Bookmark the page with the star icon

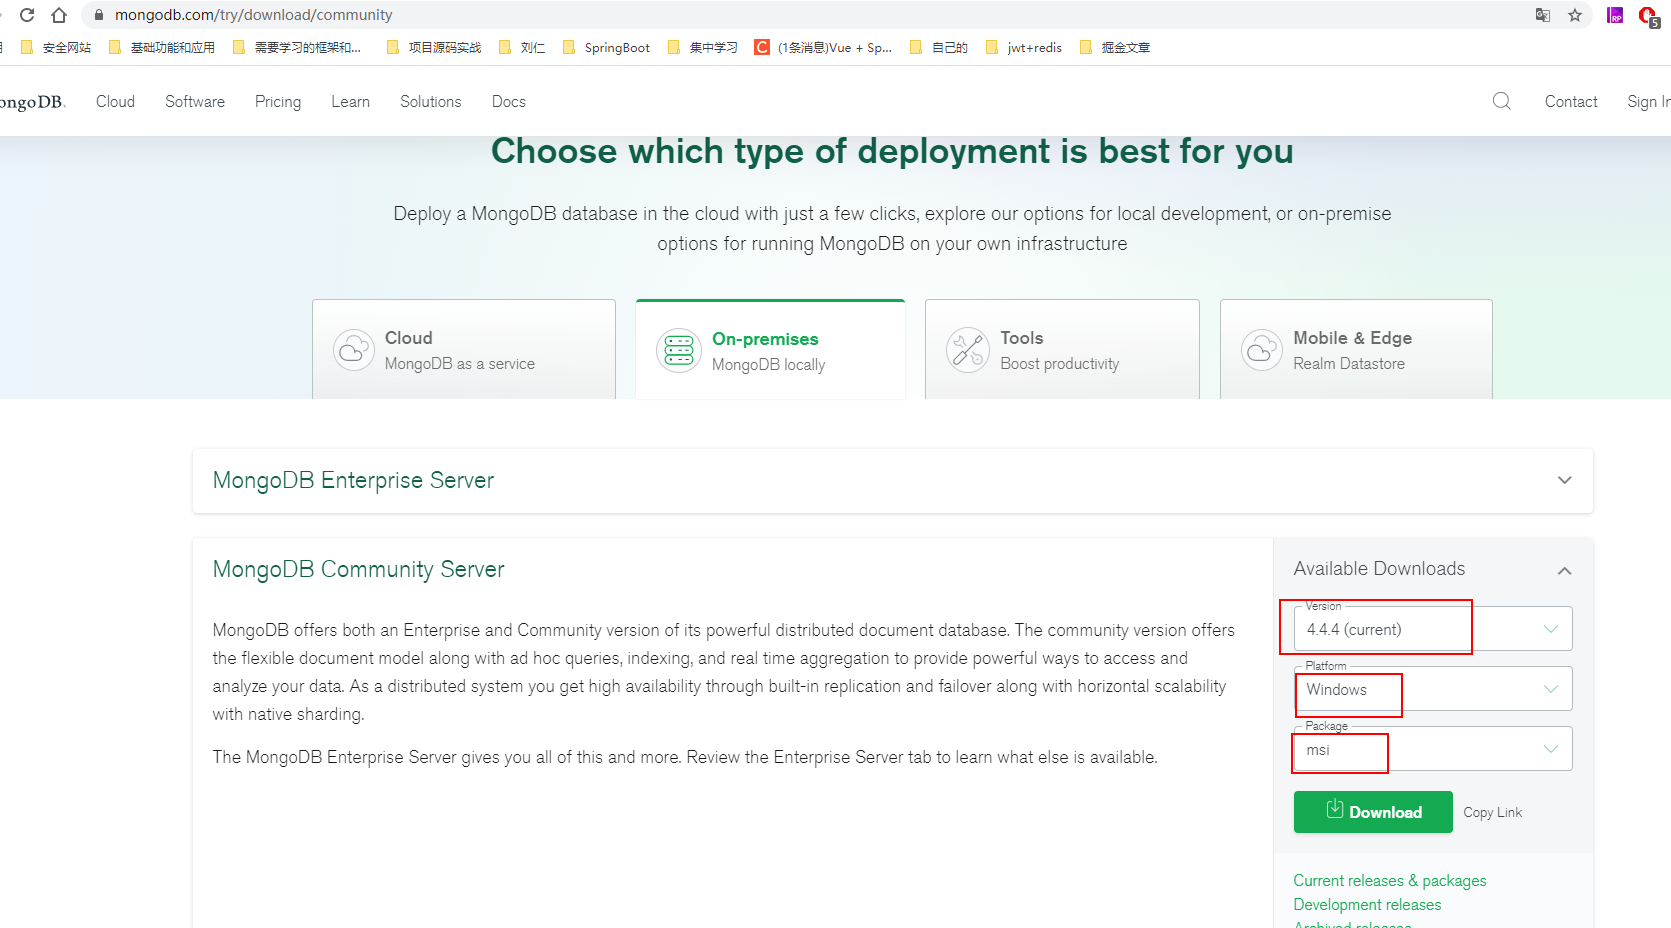[1575, 15]
